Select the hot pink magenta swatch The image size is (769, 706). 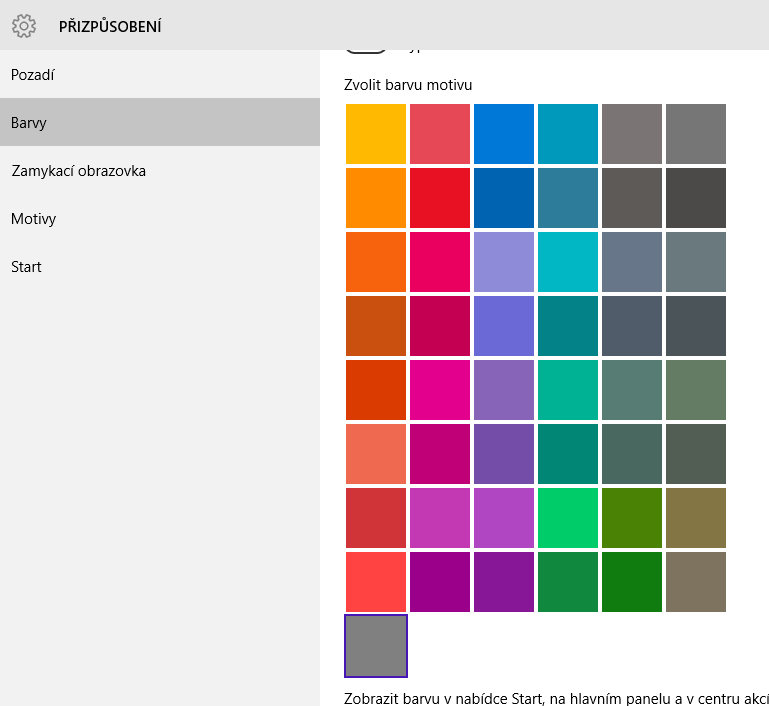pos(440,390)
